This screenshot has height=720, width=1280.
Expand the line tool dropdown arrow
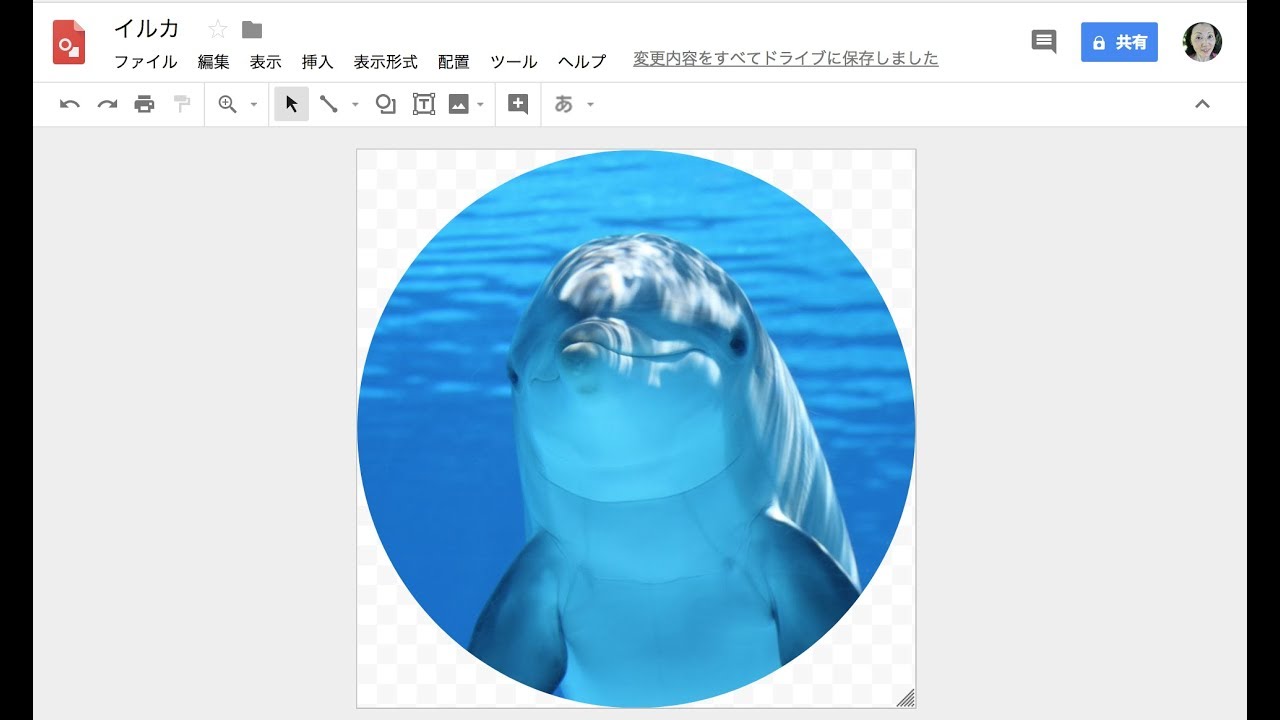click(x=355, y=105)
